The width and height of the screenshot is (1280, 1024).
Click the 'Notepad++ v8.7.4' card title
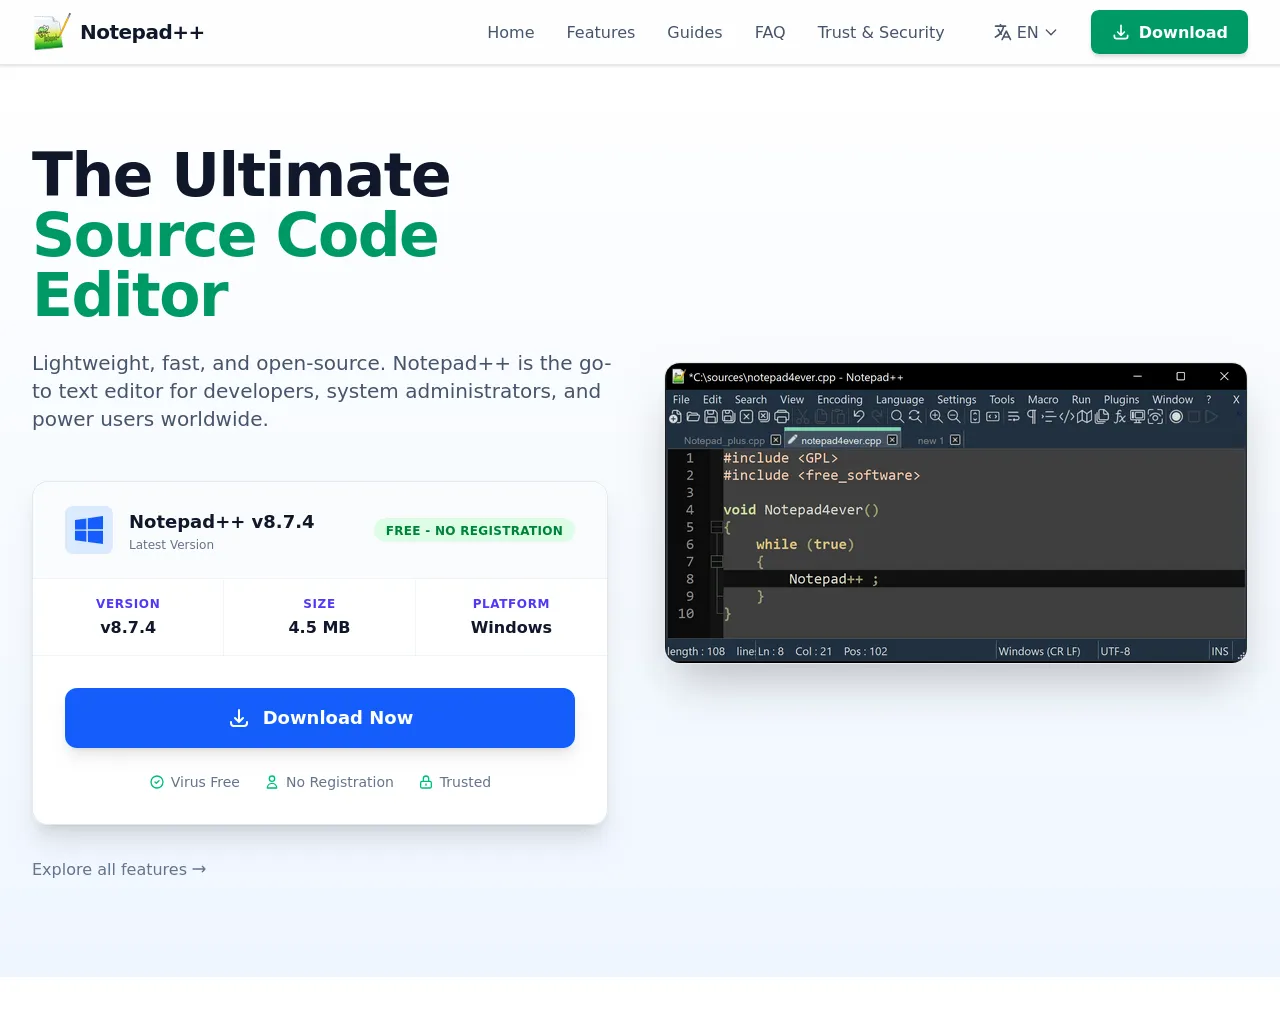221,521
